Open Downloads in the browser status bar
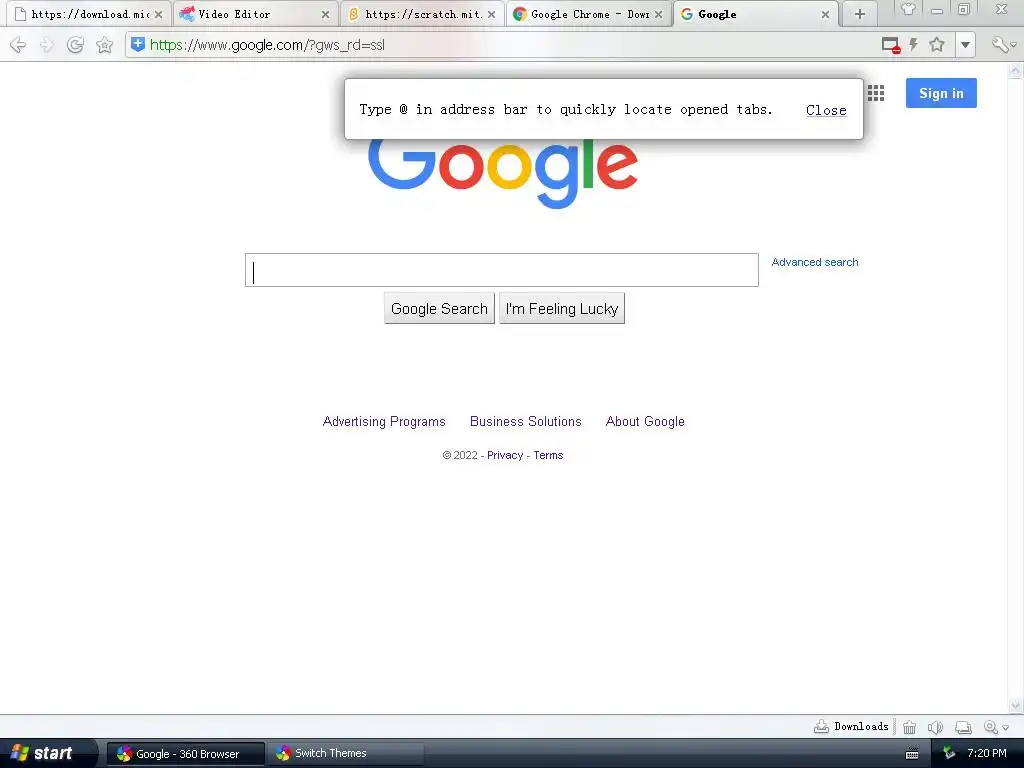Screen dimensions: 1024x768 851,726
